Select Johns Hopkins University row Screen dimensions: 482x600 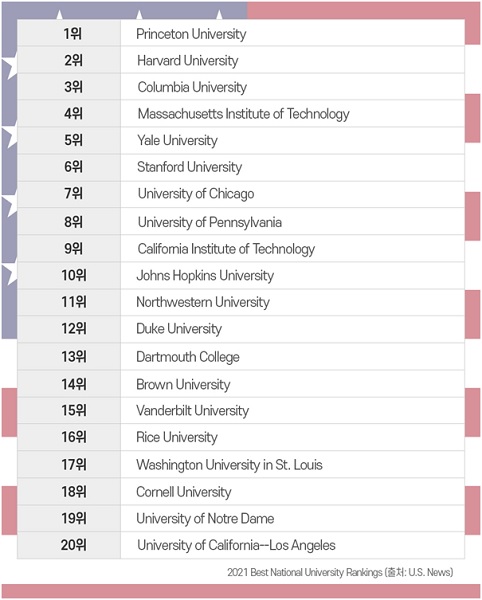pyautogui.click(x=241, y=276)
